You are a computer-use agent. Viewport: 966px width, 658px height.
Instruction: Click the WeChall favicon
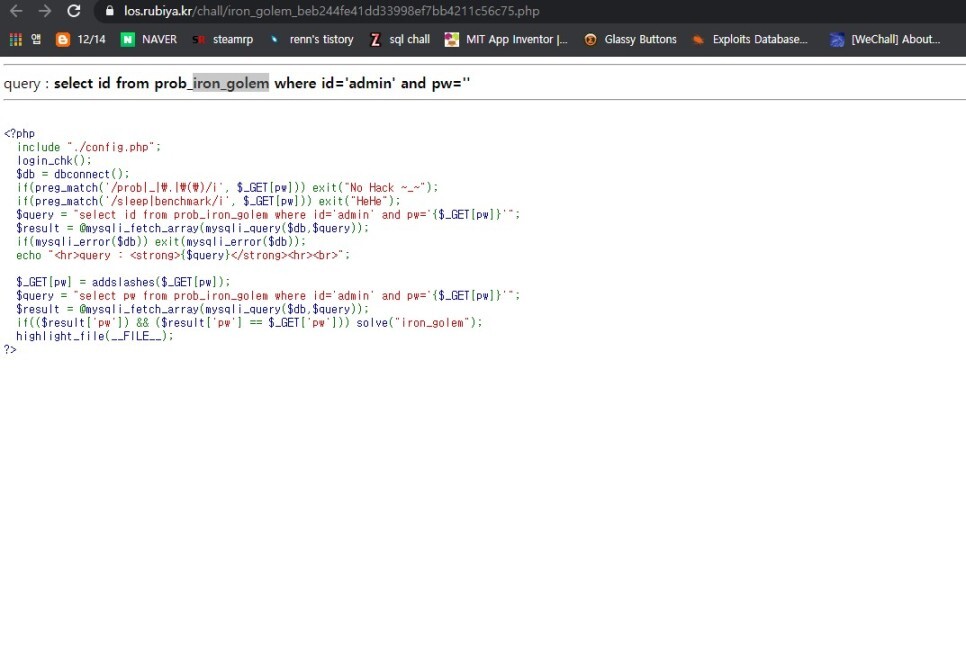(837, 39)
